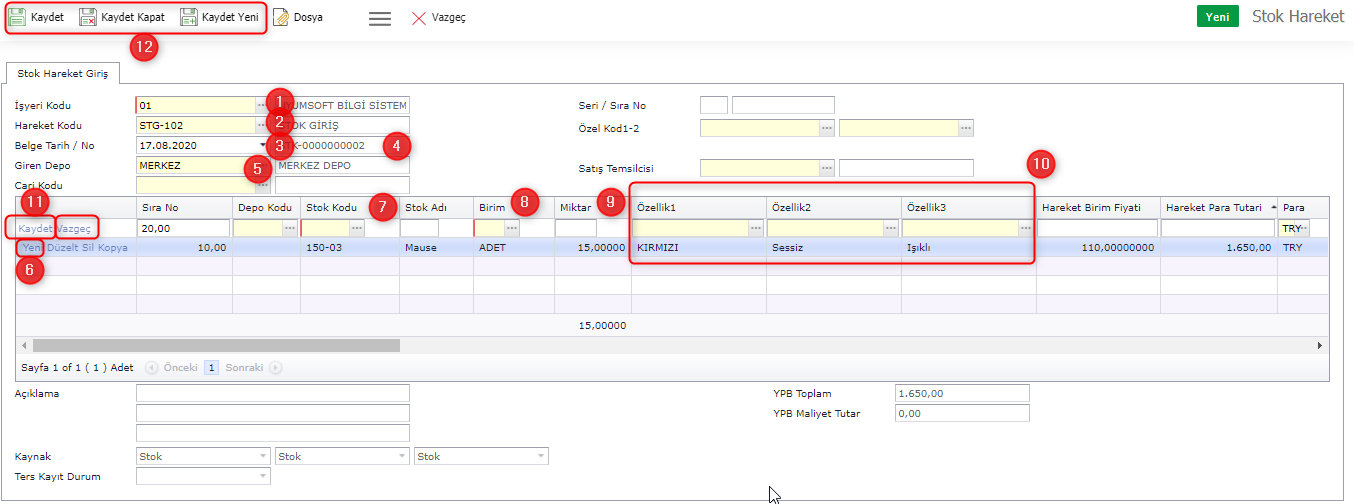Open Hareket Kodu lookup ellipsis button
1354x504 pixels.
tap(262, 125)
